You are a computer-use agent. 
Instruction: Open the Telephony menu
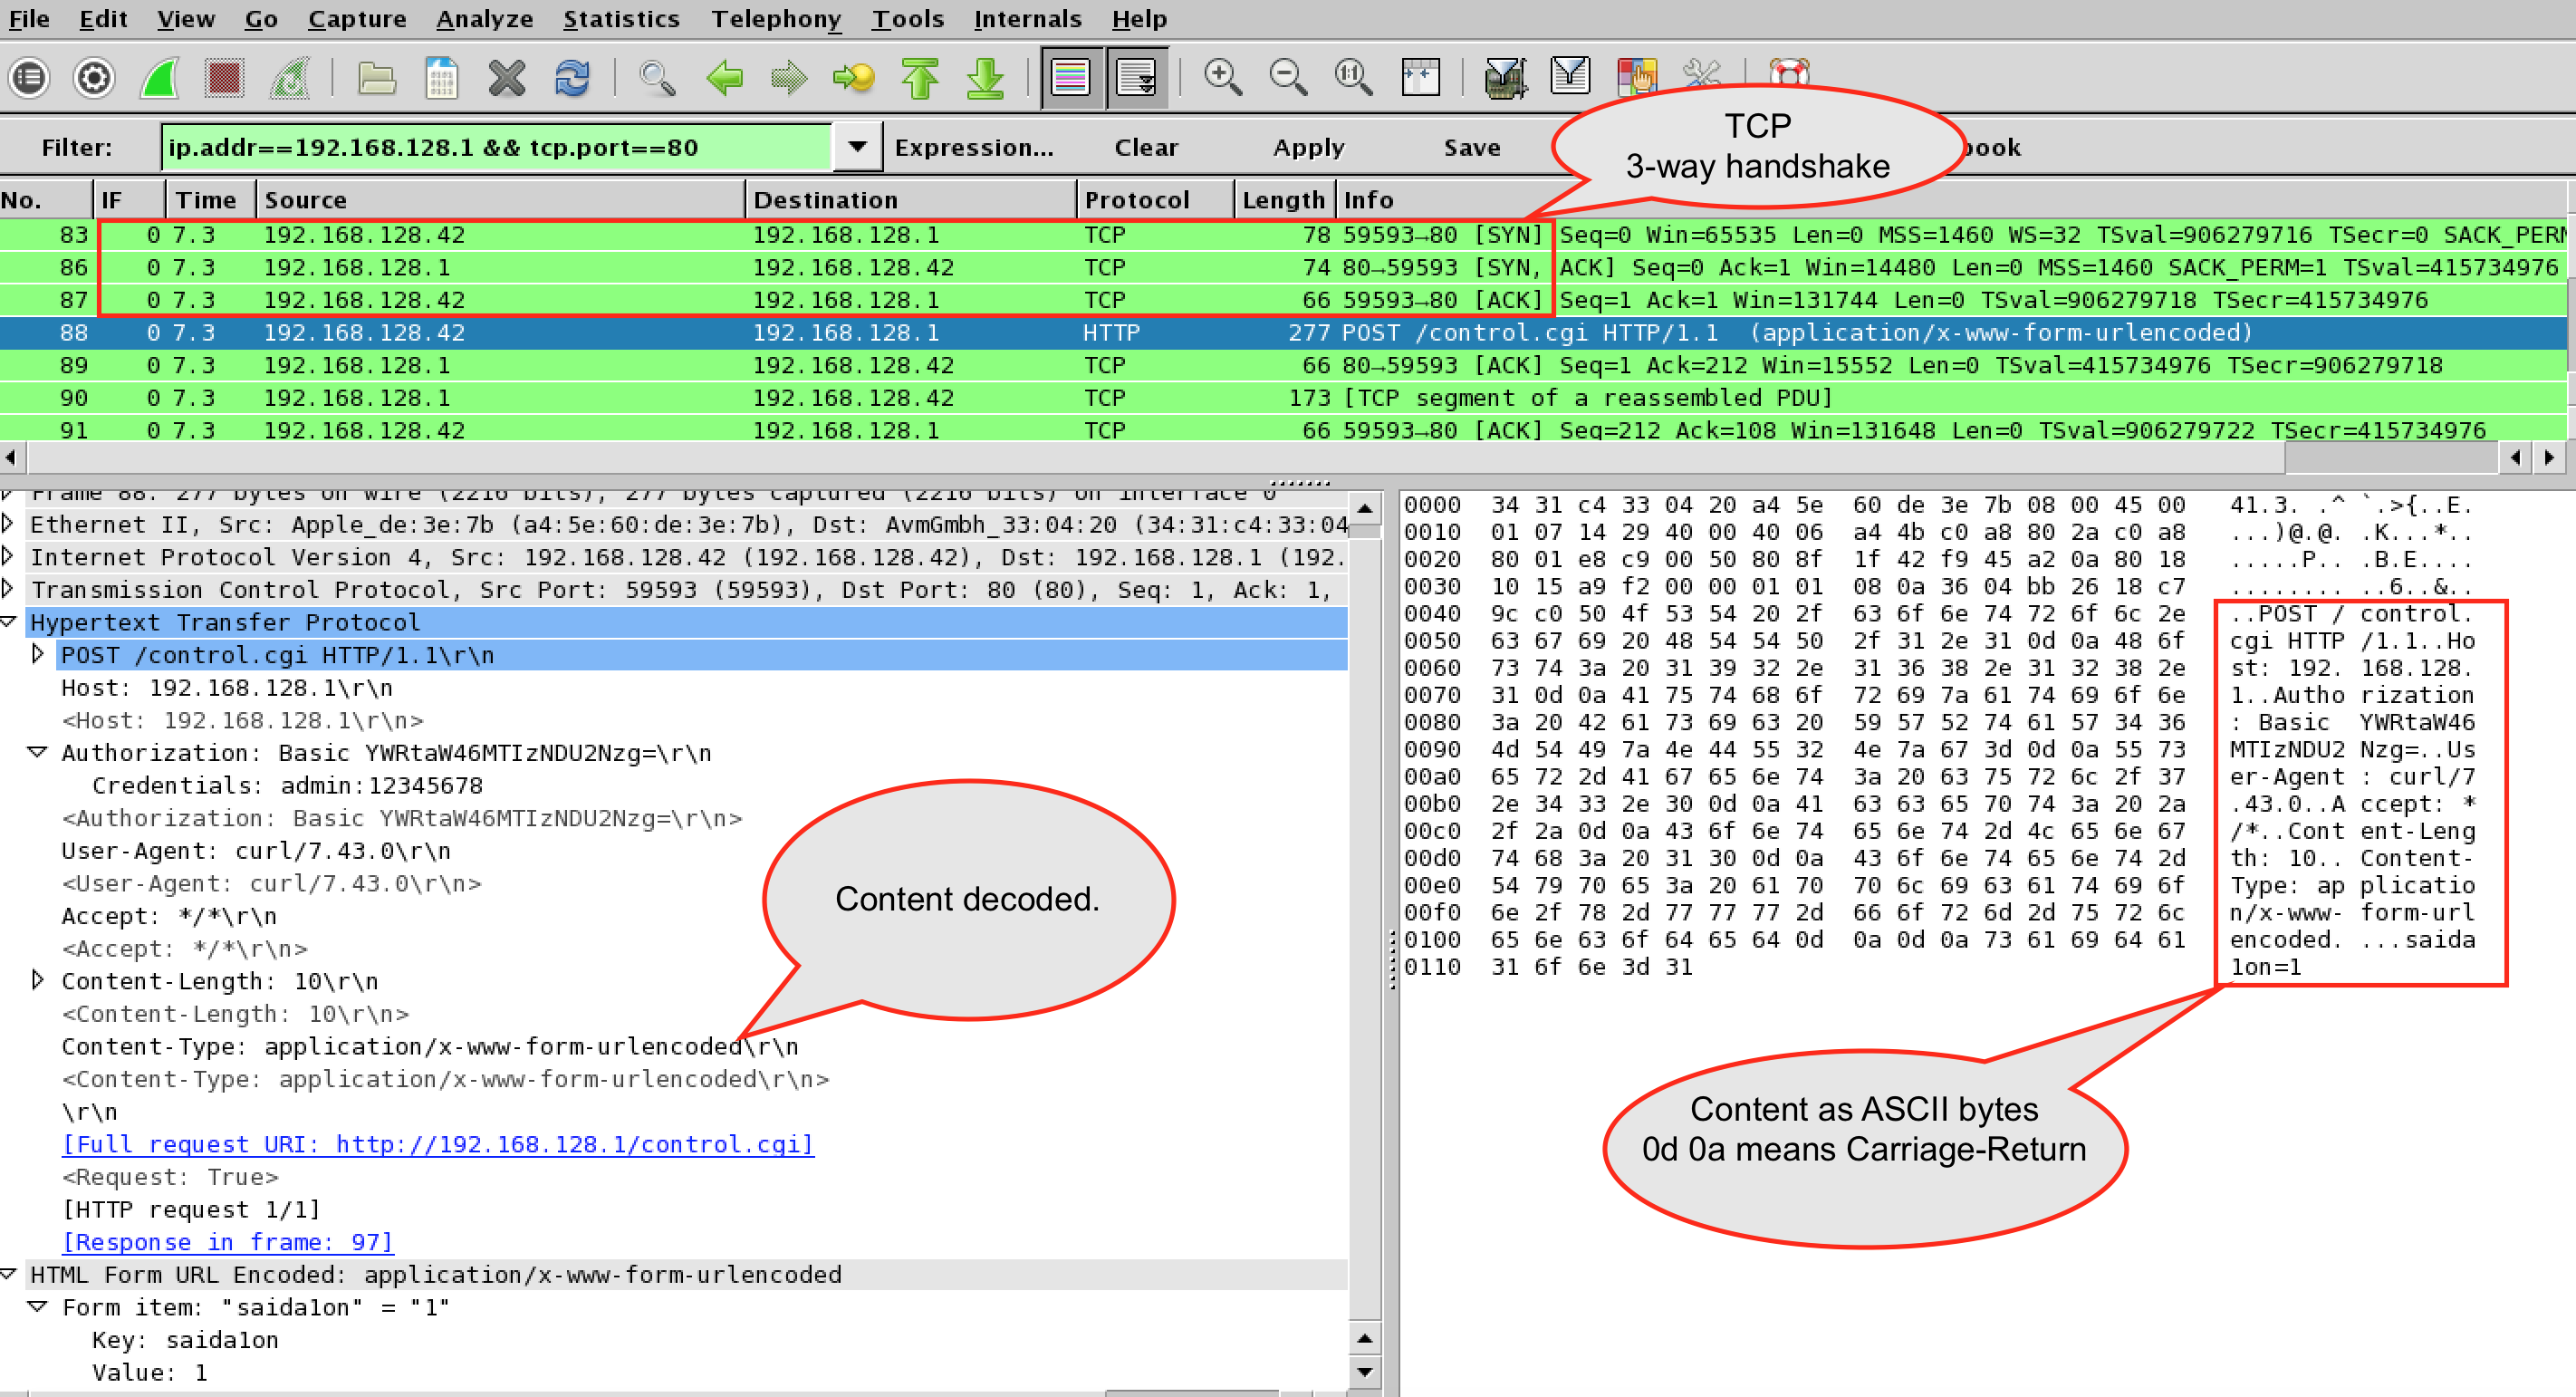[x=776, y=19]
